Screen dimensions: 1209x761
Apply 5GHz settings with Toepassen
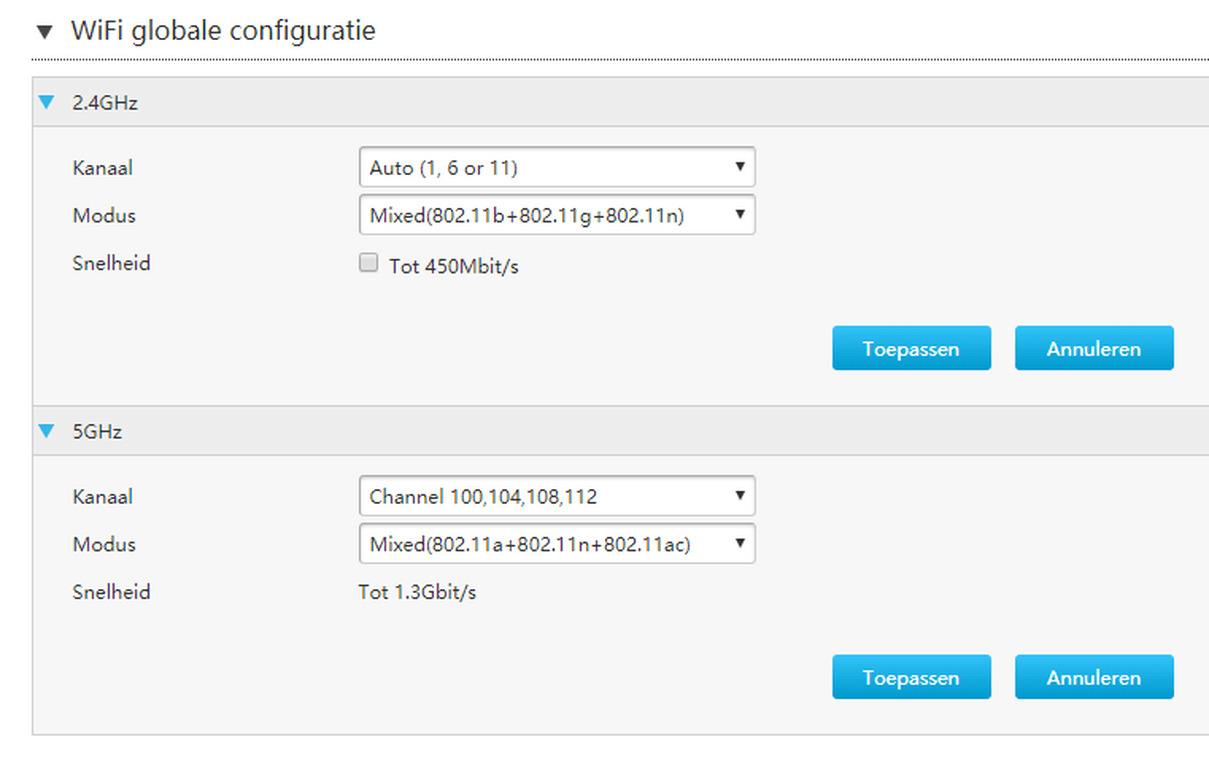click(x=911, y=678)
